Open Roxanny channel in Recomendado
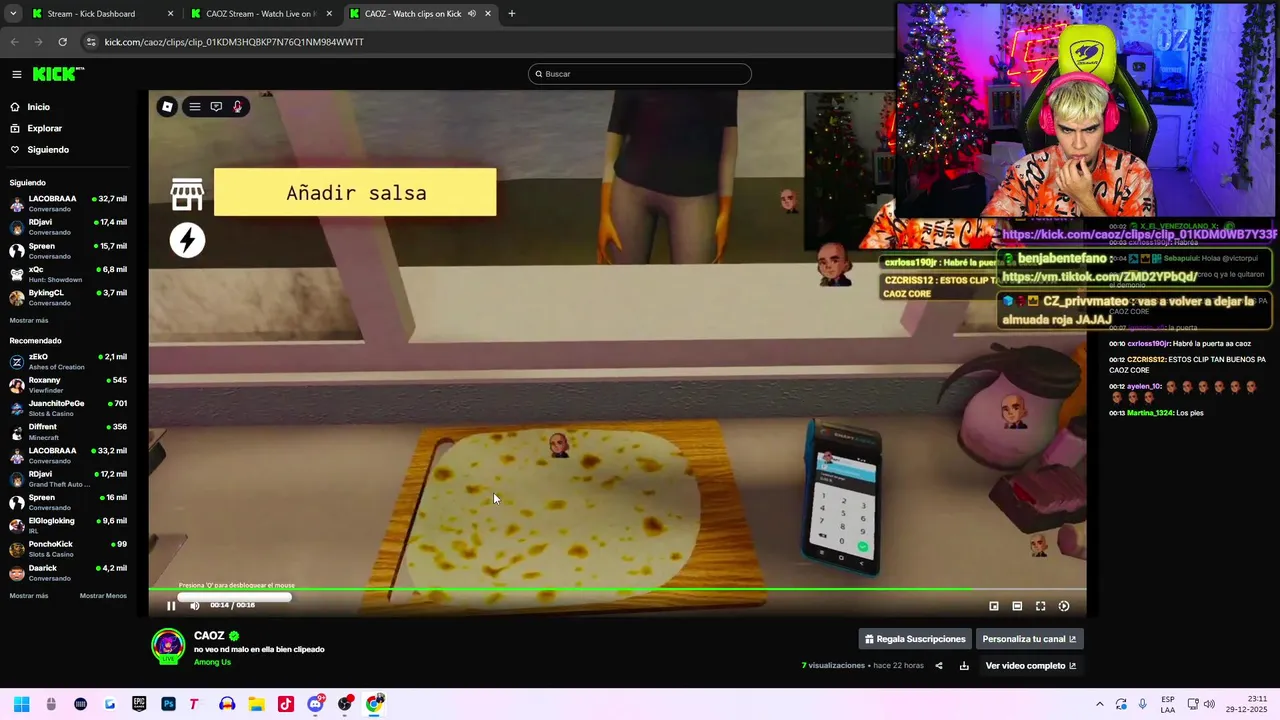Viewport: 1280px width, 720px height. (x=68, y=385)
